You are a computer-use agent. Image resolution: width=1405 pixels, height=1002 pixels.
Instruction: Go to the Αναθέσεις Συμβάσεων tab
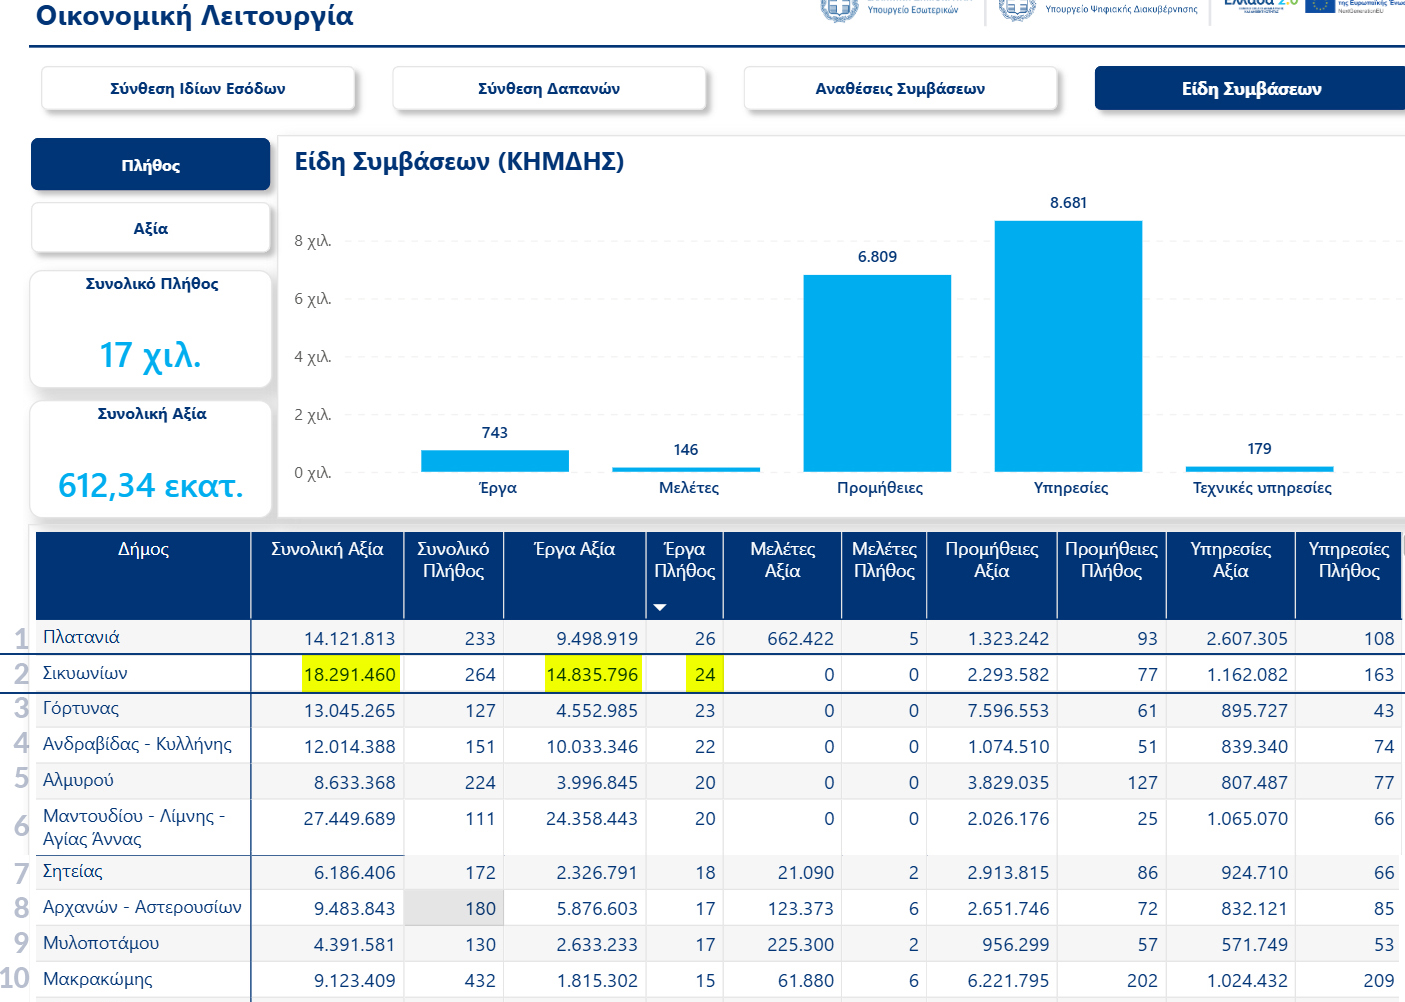pyautogui.click(x=900, y=89)
